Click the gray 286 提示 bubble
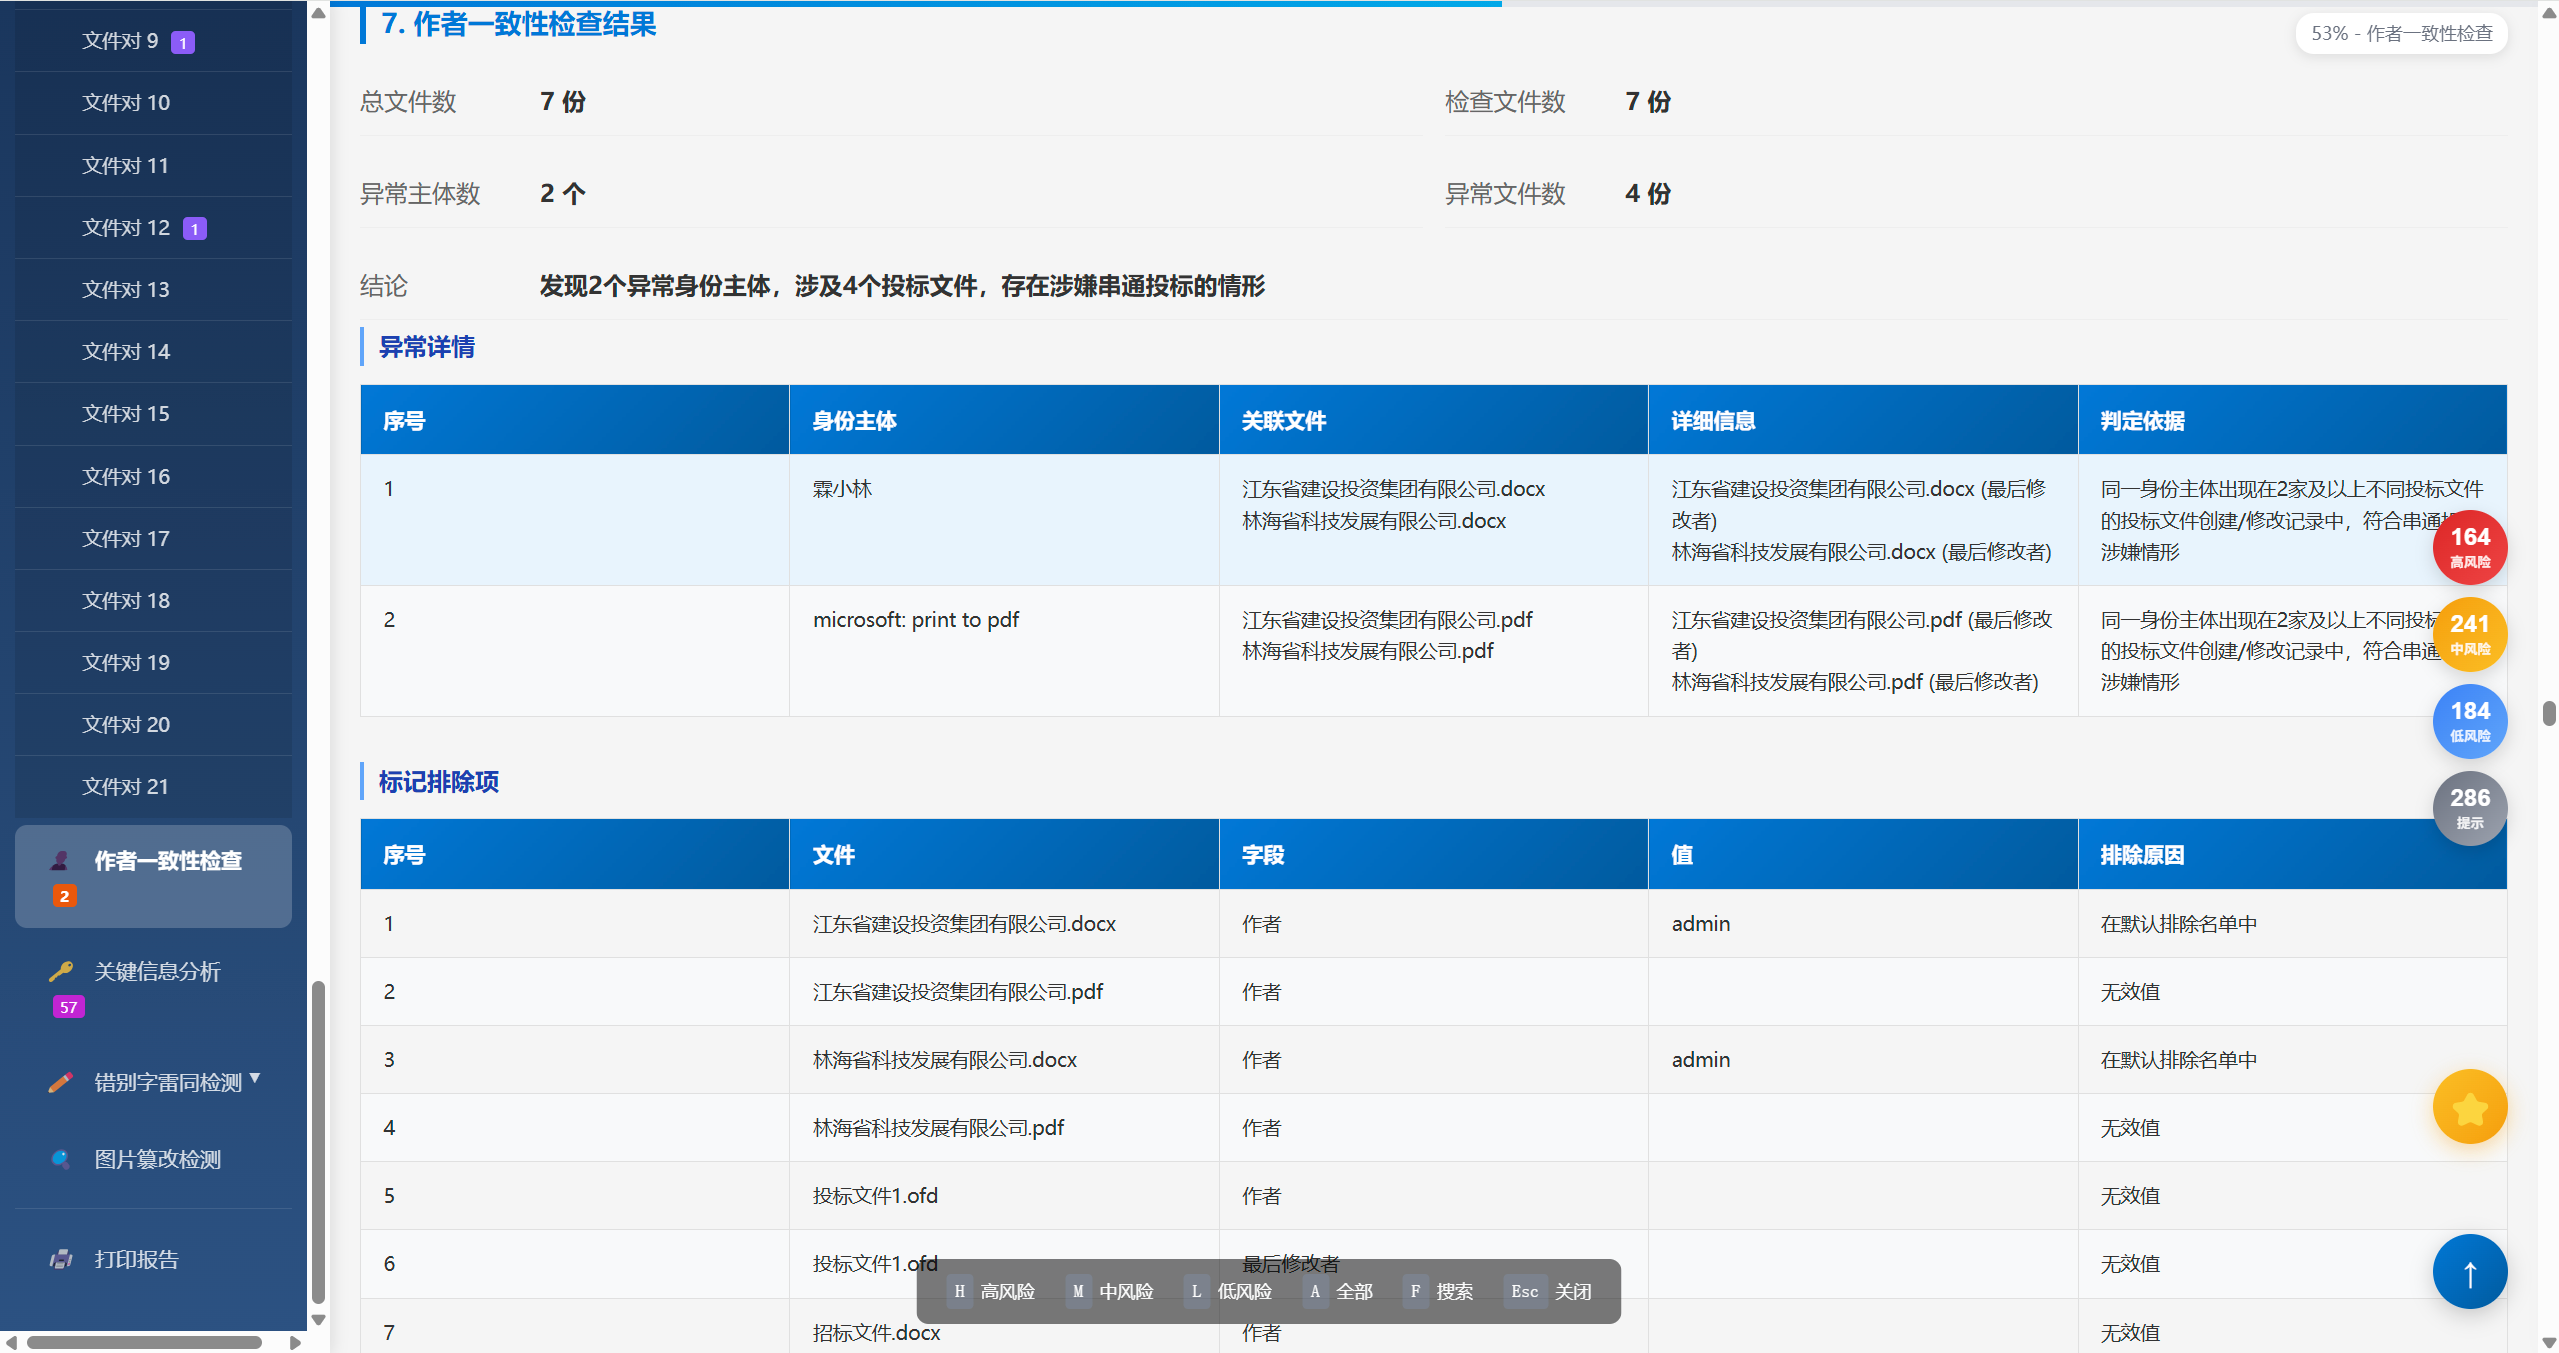The width and height of the screenshot is (2559, 1353). pyautogui.click(x=2469, y=808)
